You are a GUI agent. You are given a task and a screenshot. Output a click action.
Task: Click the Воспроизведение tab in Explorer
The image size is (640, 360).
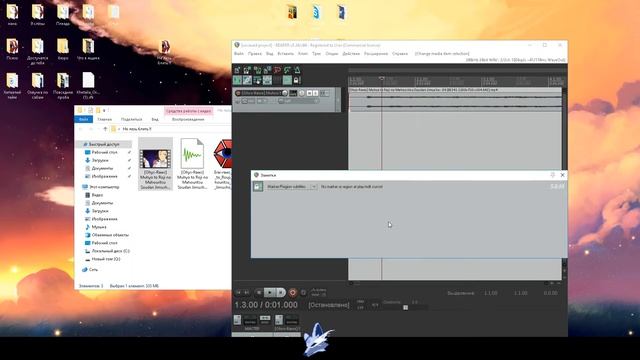(188, 119)
